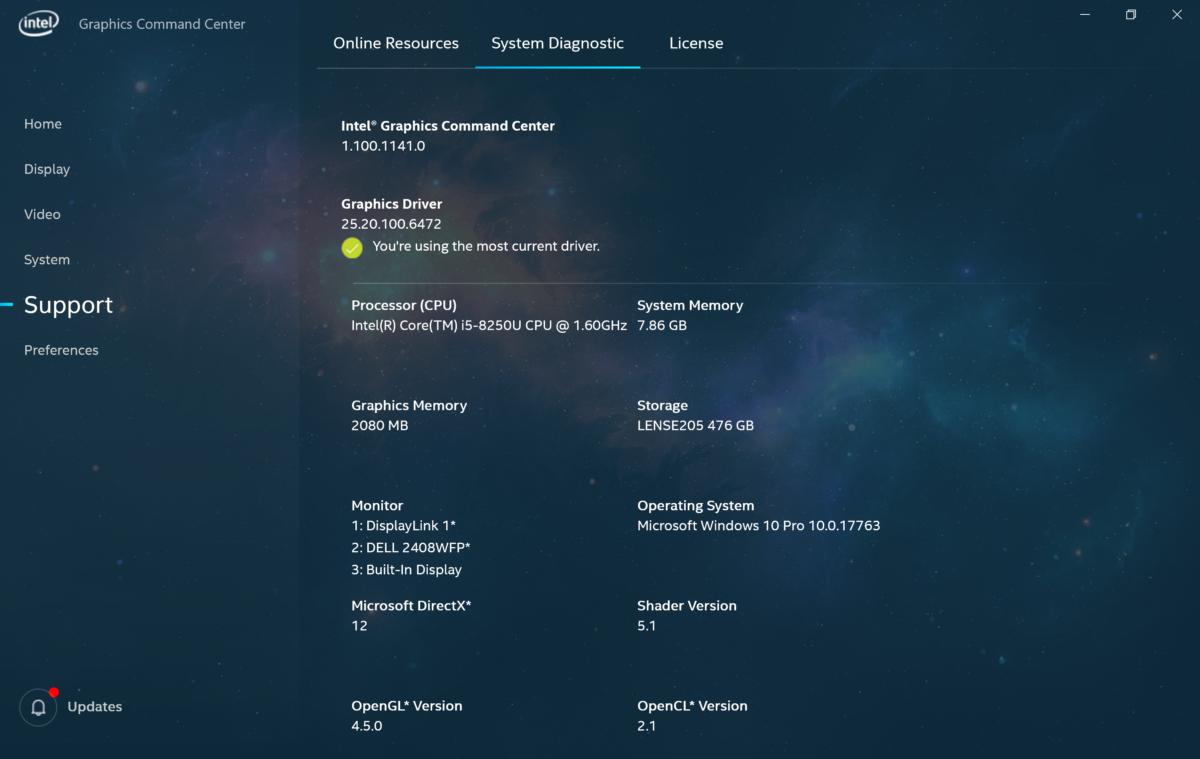Viewport: 1200px width, 759px height.
Task: Click the Graphics Memory label
Action: pyautogui.click(x=409, y=406)
